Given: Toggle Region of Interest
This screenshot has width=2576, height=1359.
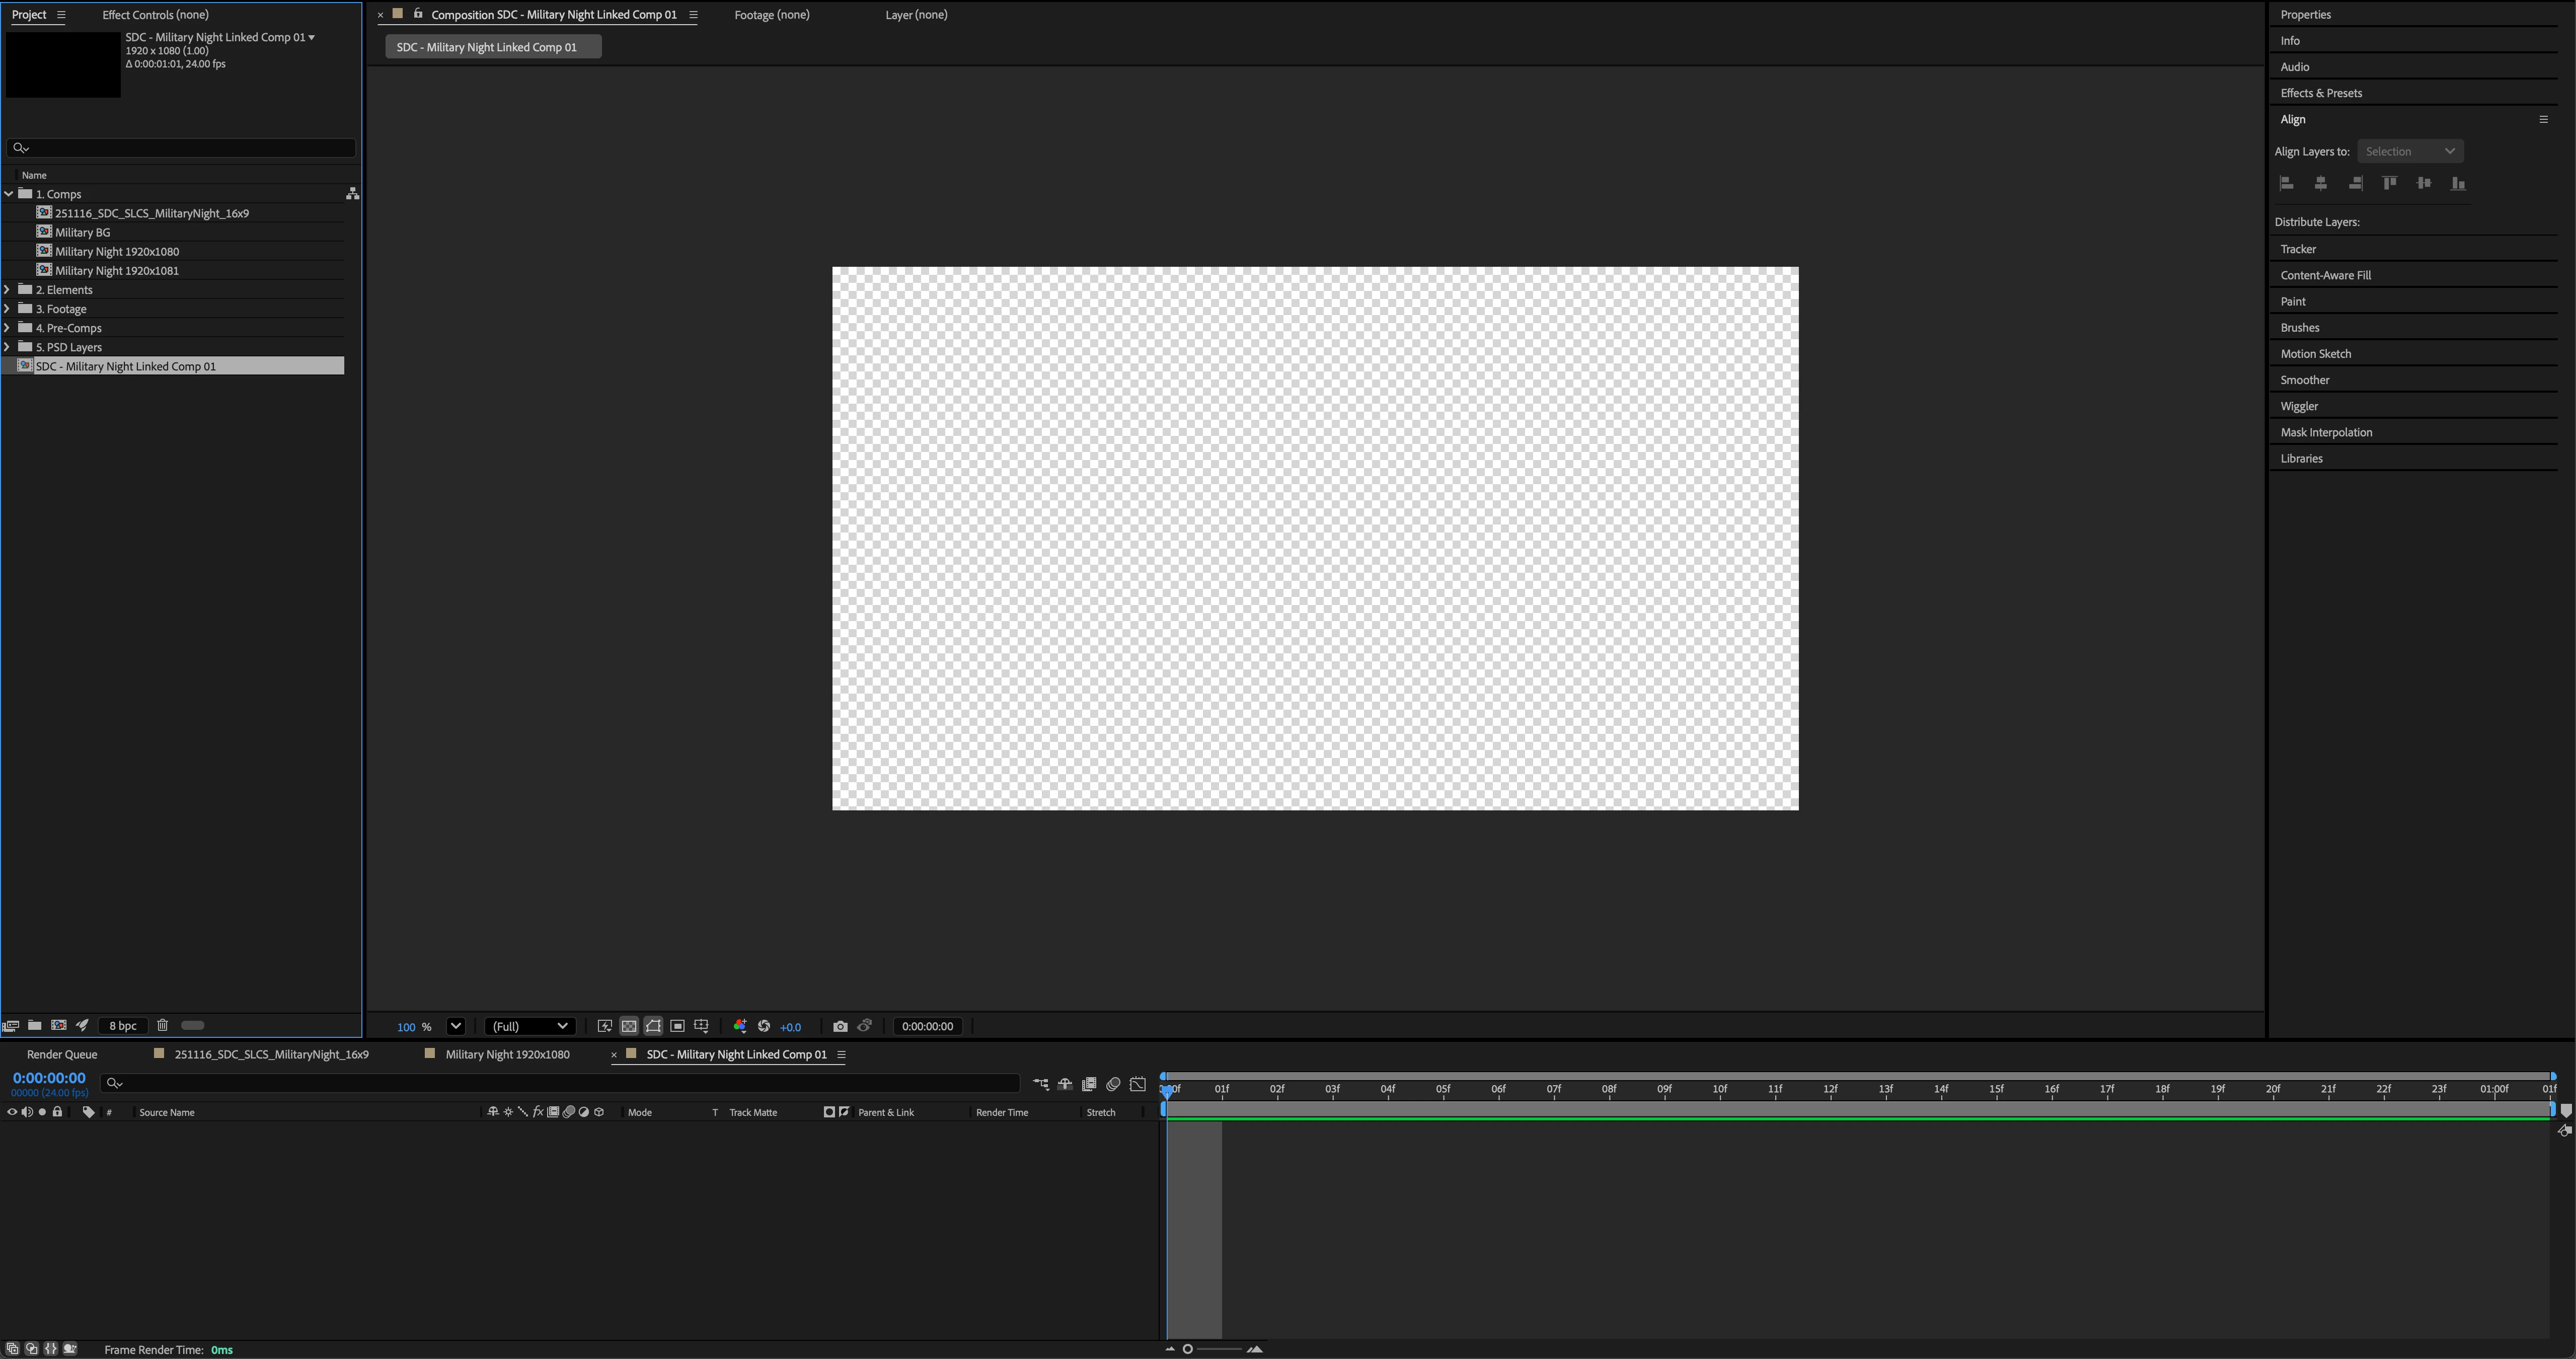Looking at the screenshot, I should coord(677,1026).
